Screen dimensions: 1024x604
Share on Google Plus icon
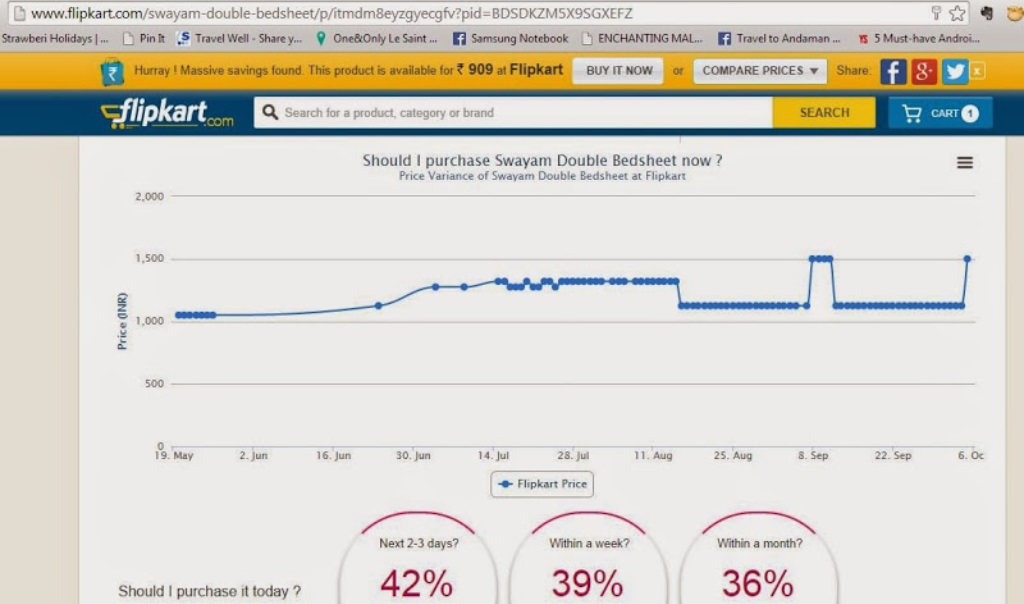[x=923, y=71]
